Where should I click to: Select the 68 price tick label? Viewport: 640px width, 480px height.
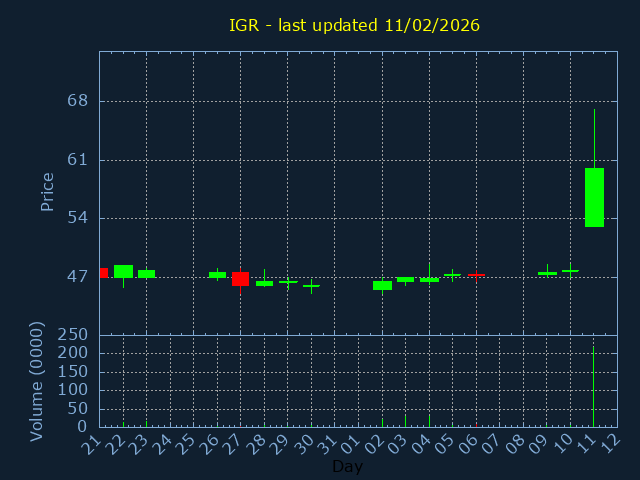[77, 101]
